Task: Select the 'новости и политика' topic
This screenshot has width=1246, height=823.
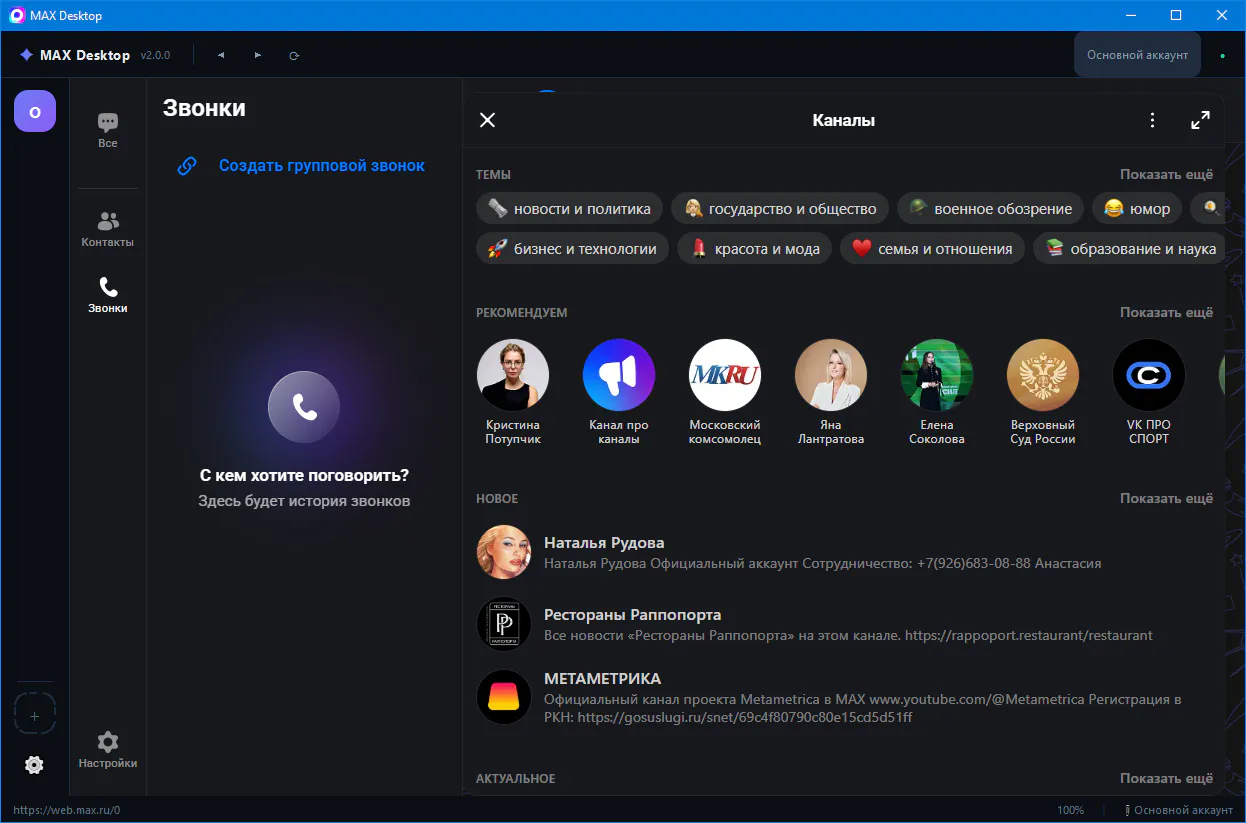Action: [569, 209]
